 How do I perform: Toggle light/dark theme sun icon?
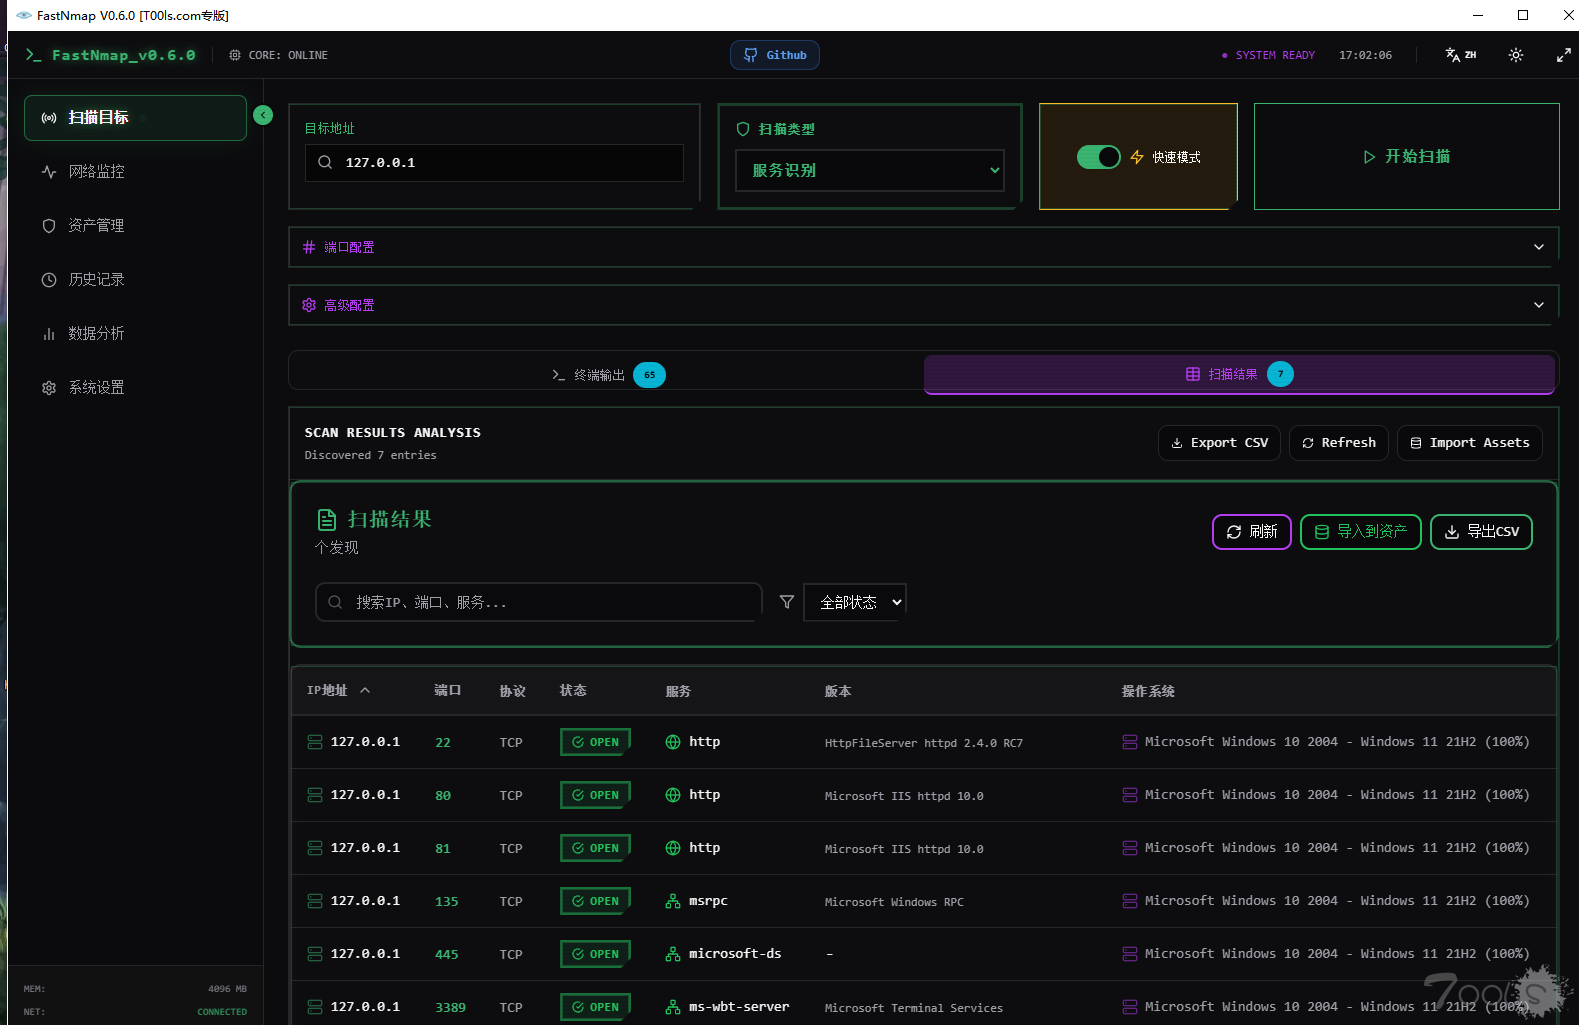[1516, 55]
